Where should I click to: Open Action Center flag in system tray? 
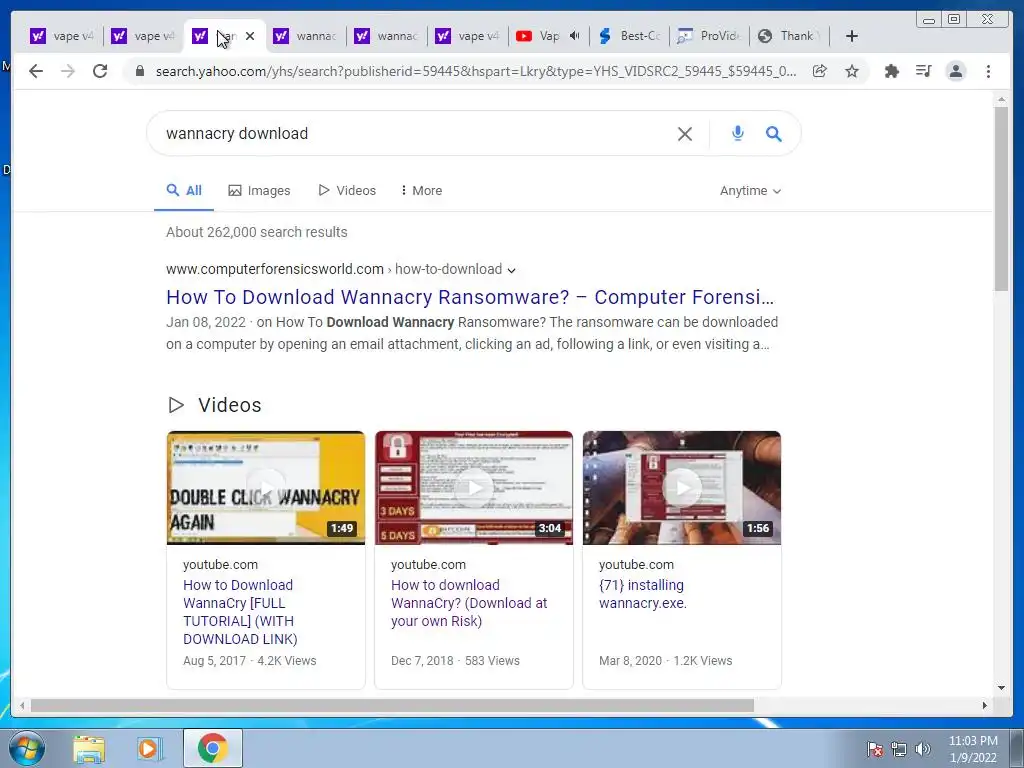(875, 749)
